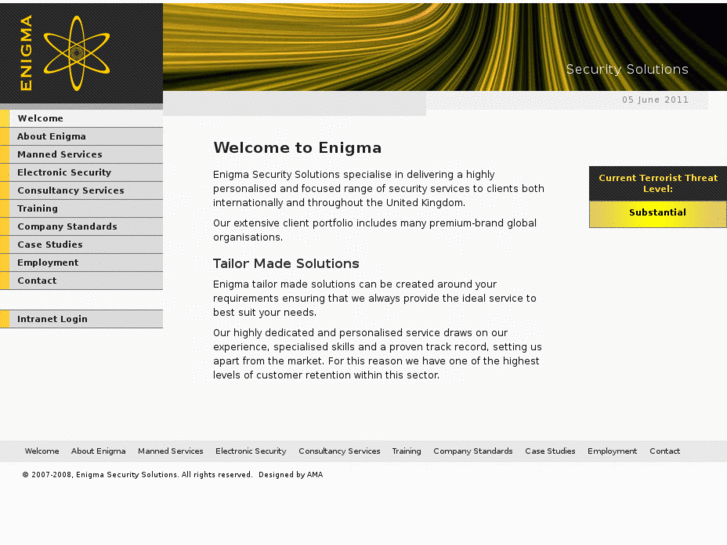This screenshot has width=727, height=545.
Task: Click the footer Manned Services link
Action: (170, 451)
